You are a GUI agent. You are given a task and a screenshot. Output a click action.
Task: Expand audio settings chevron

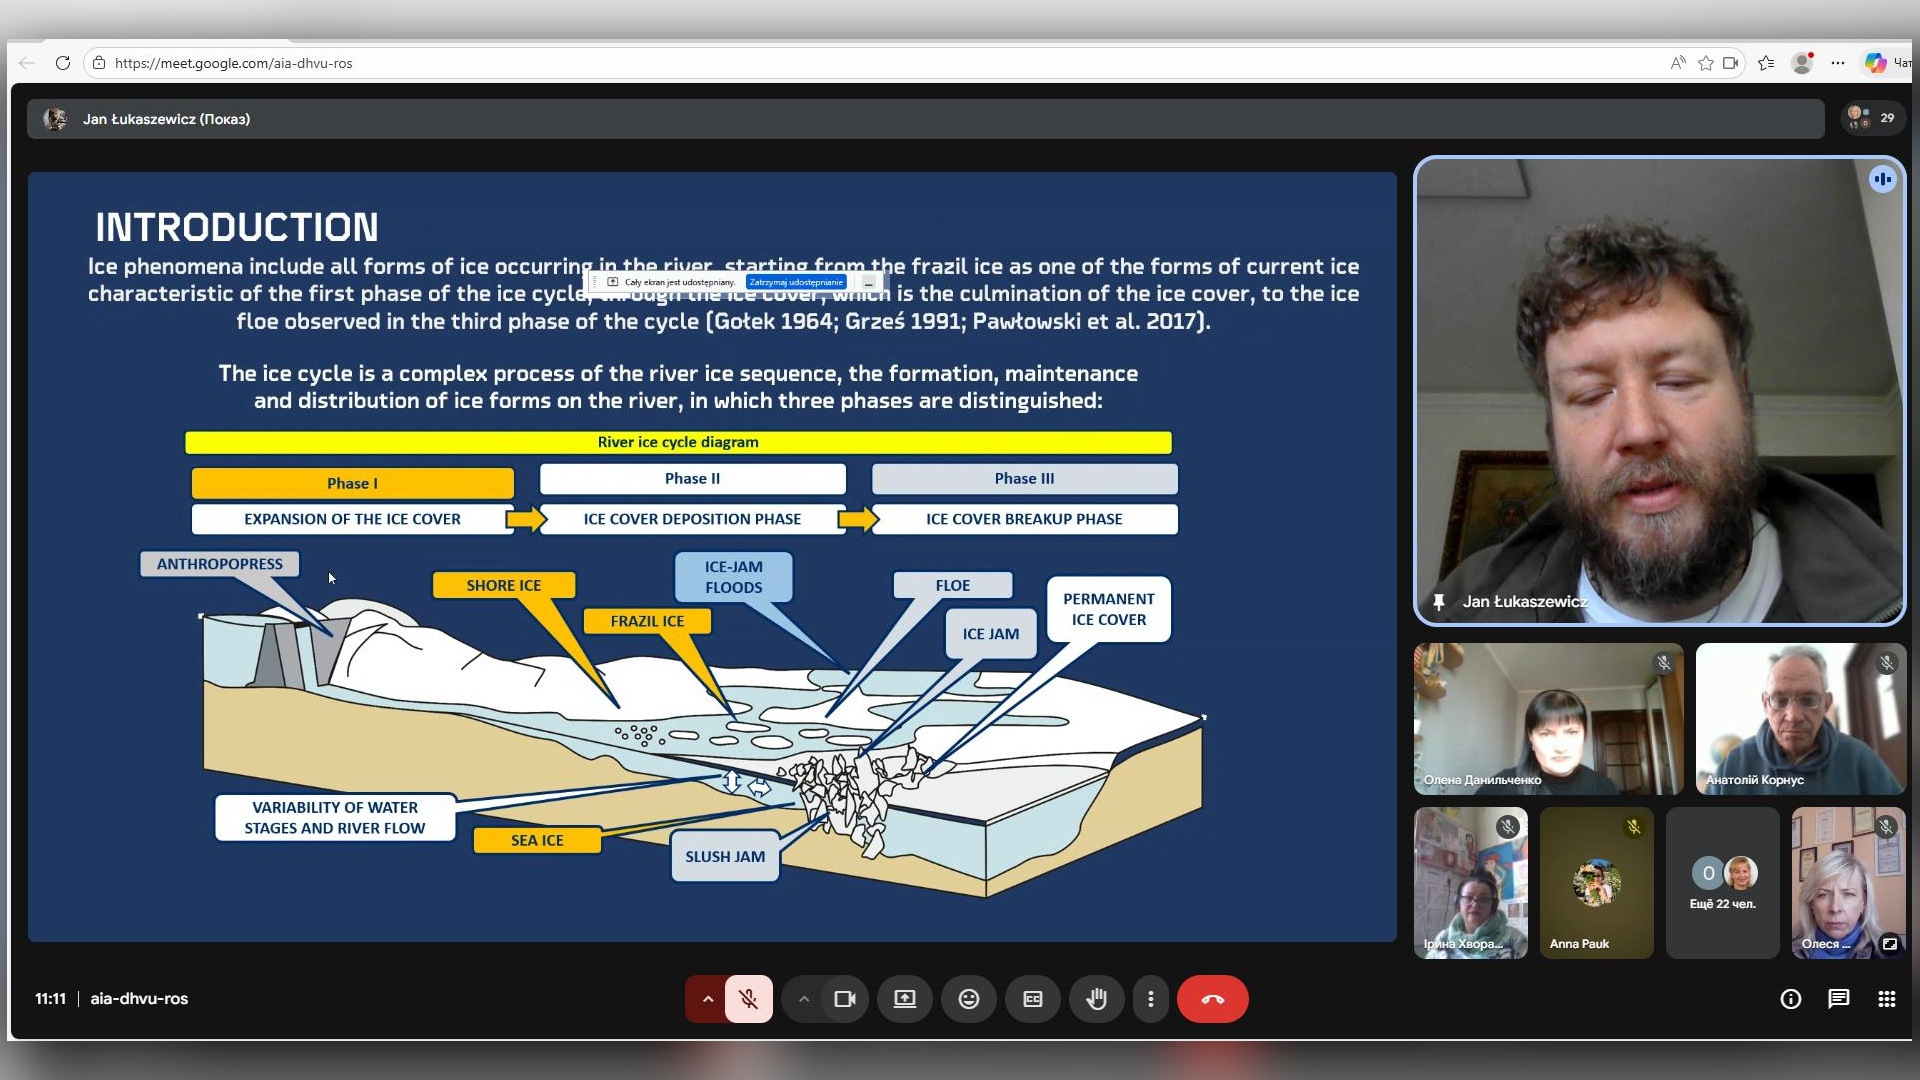[x=707, y=999]
